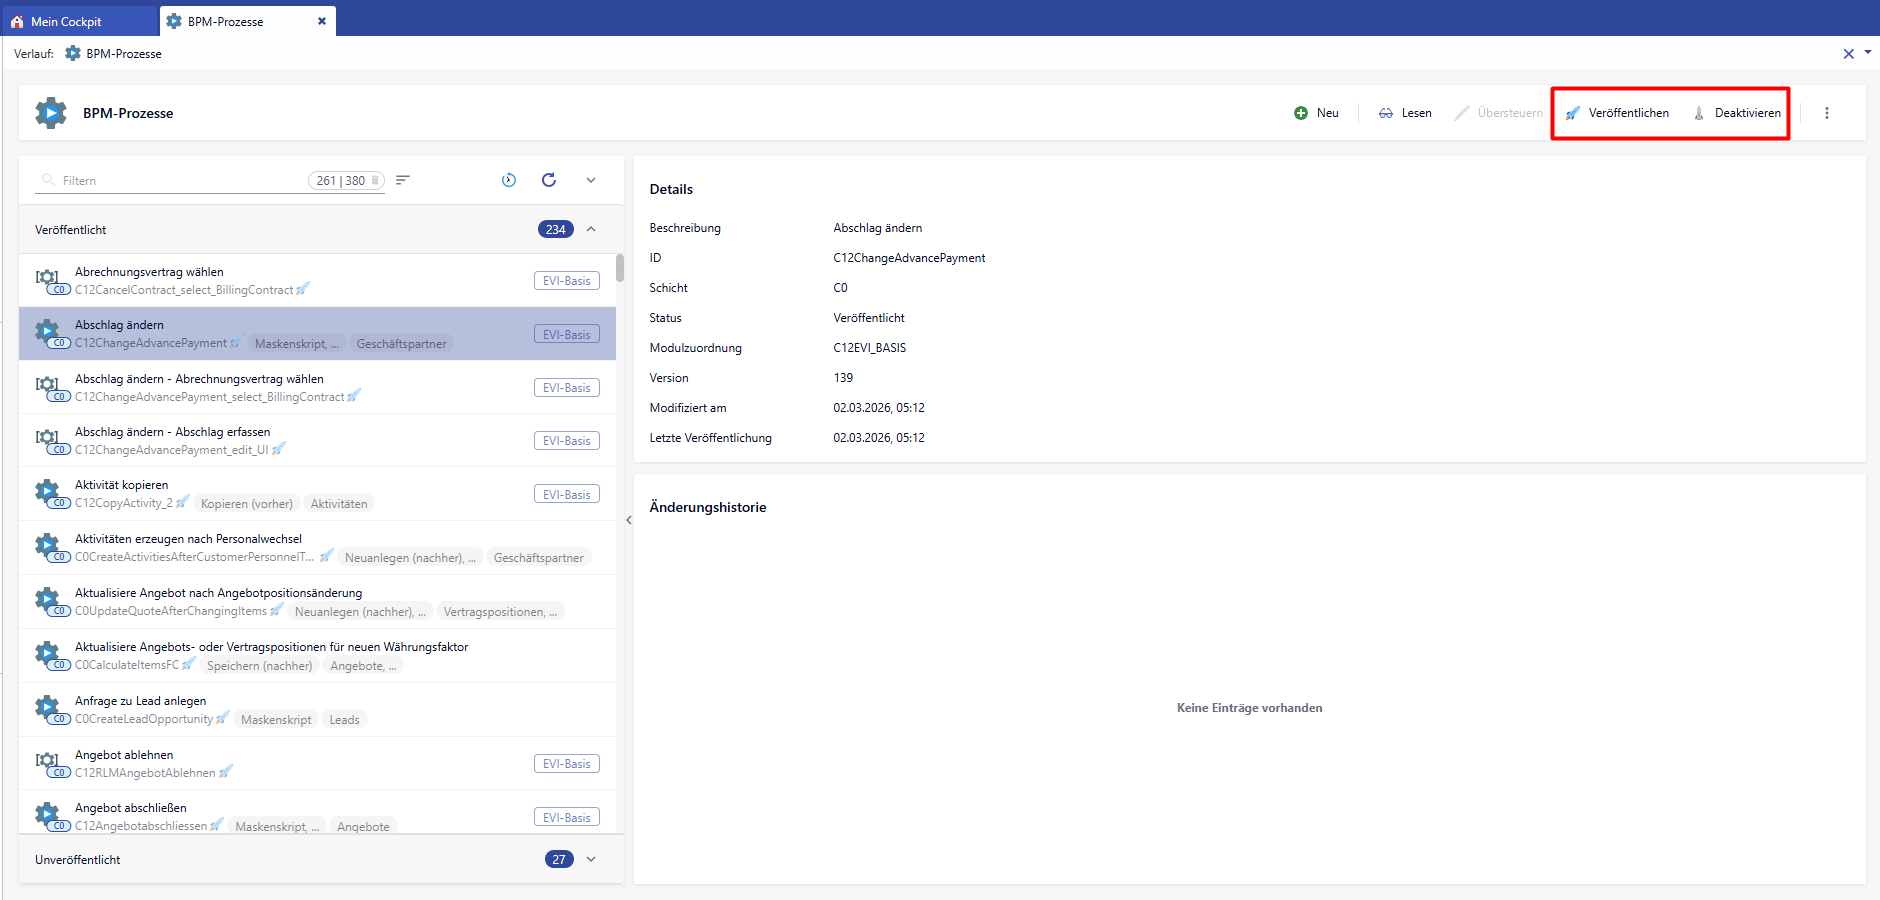Create a new process with Neu

pos(1316,113)
